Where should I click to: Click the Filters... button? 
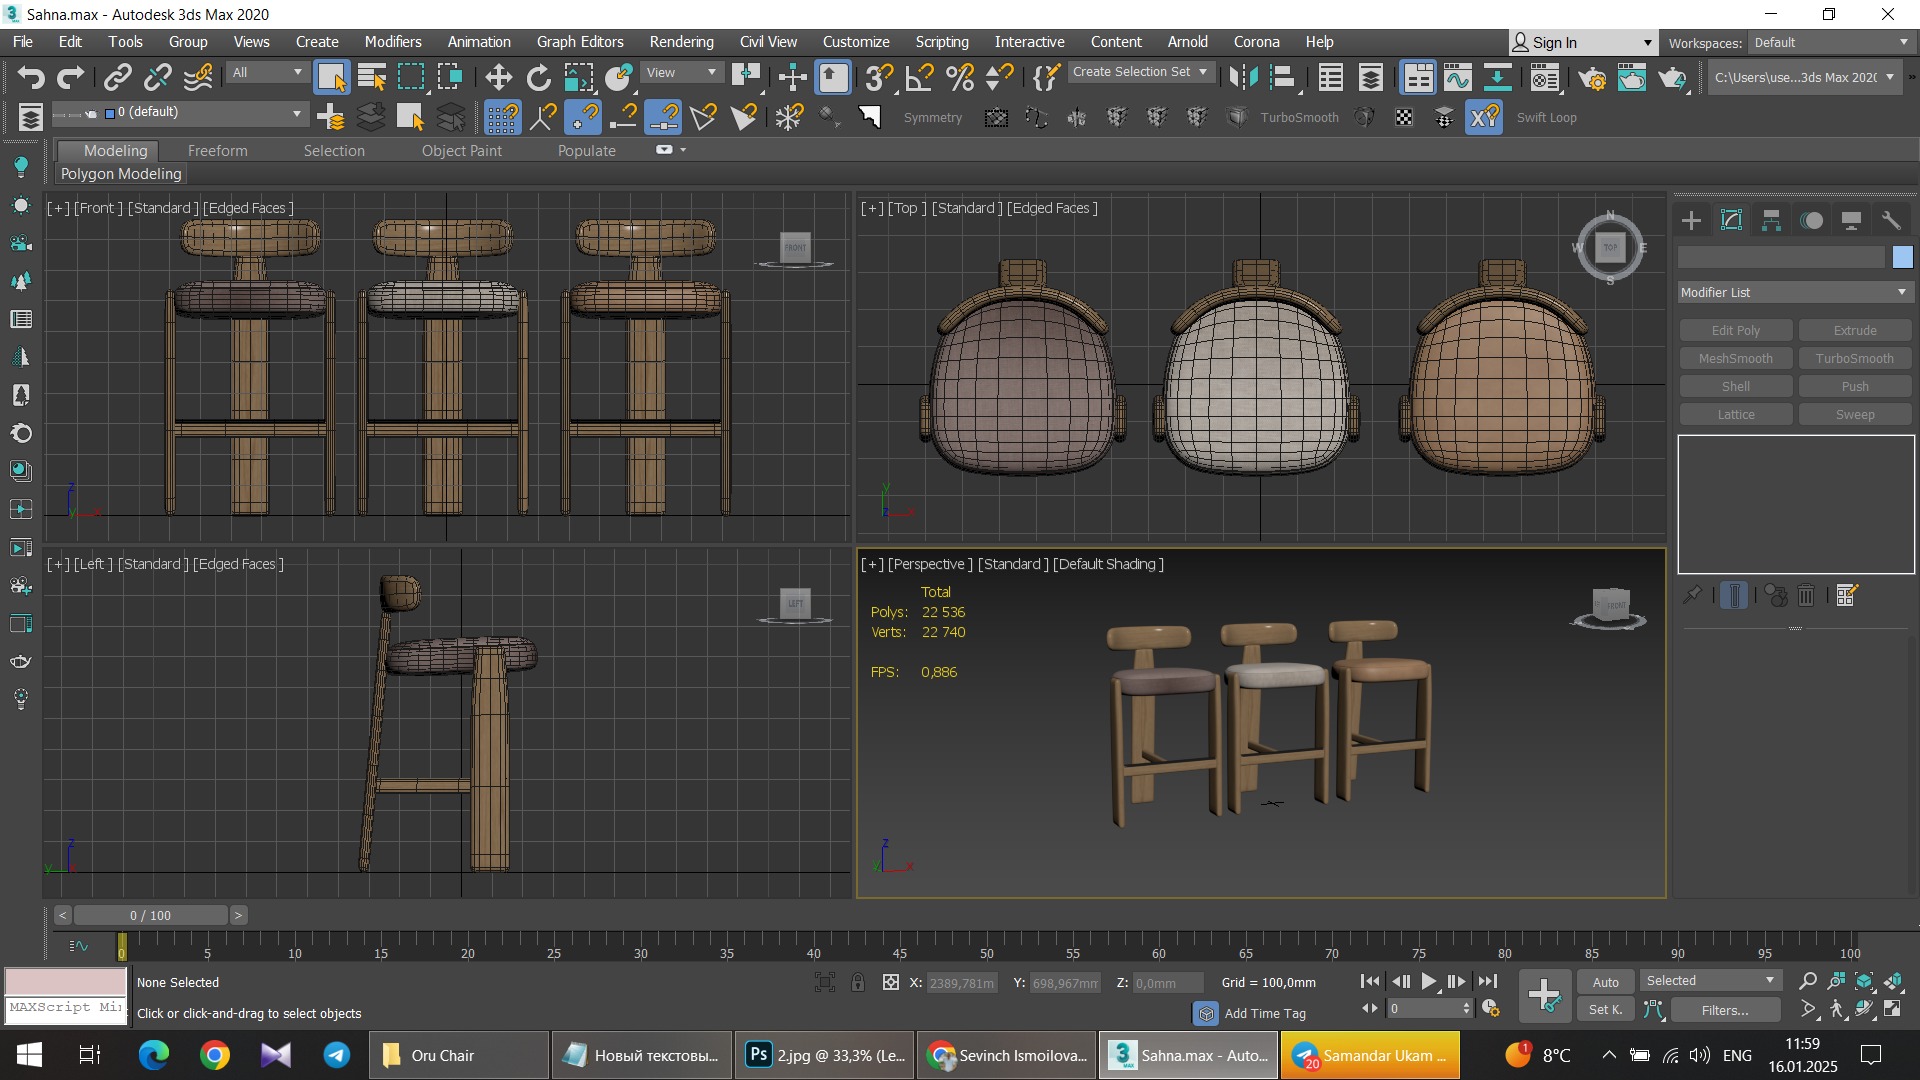[1724, 1010]
